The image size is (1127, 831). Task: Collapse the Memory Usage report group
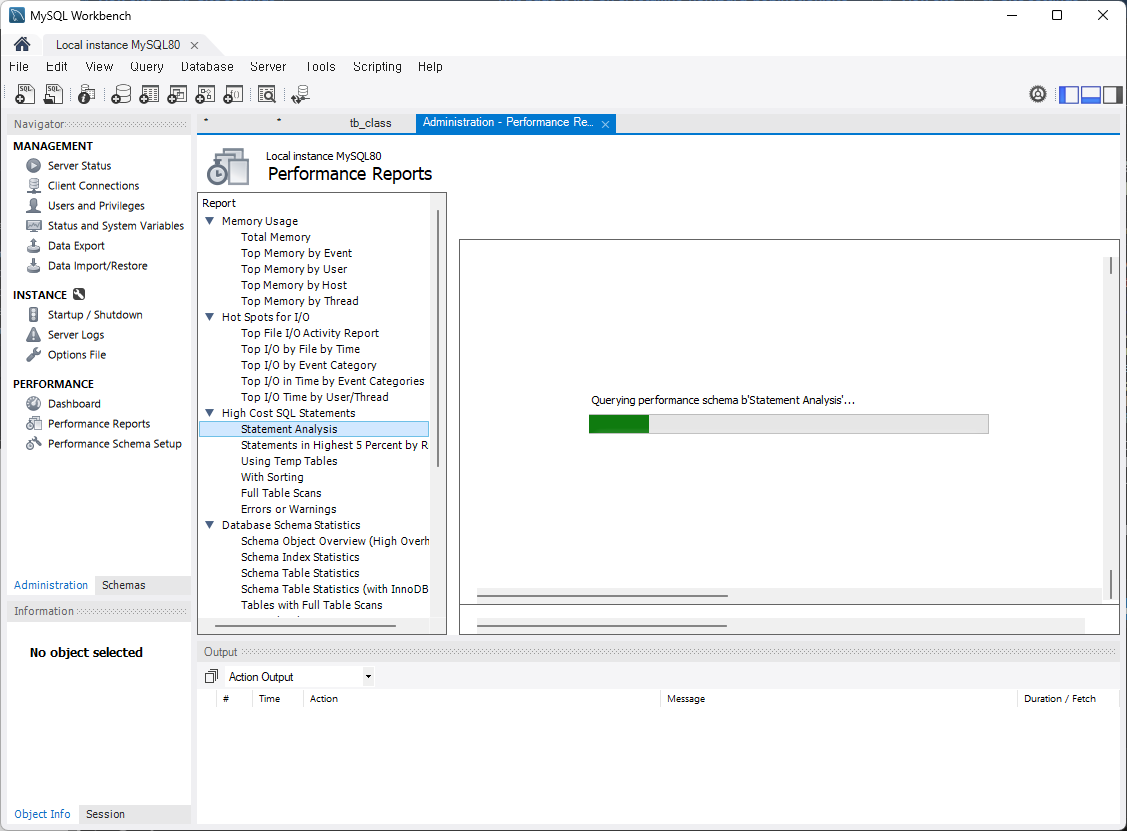(210, 221)
